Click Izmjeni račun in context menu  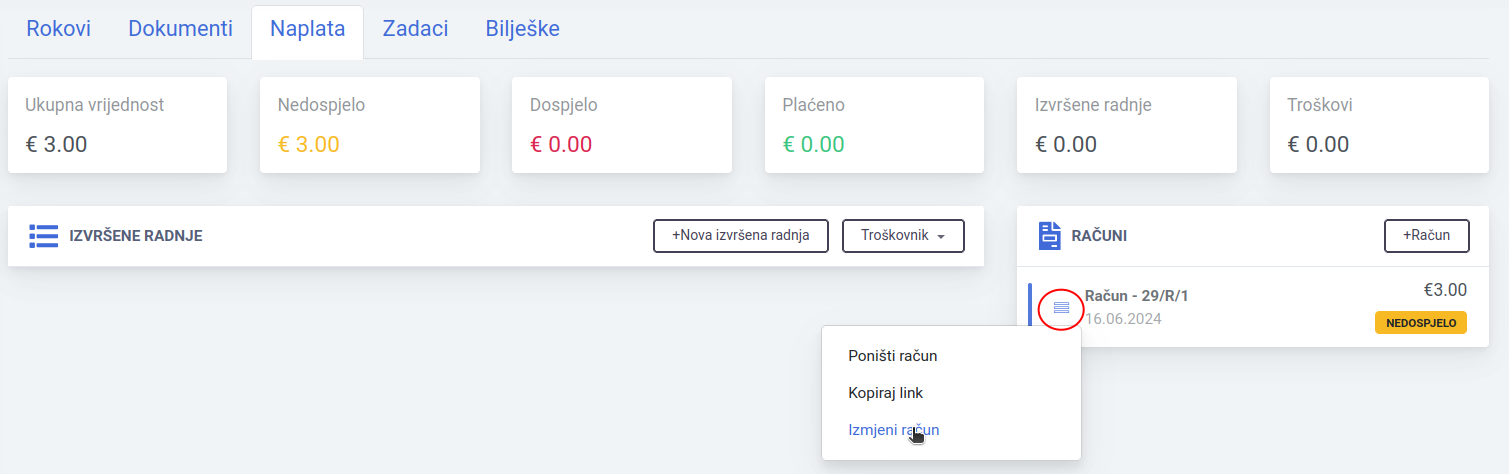point(893,430)
